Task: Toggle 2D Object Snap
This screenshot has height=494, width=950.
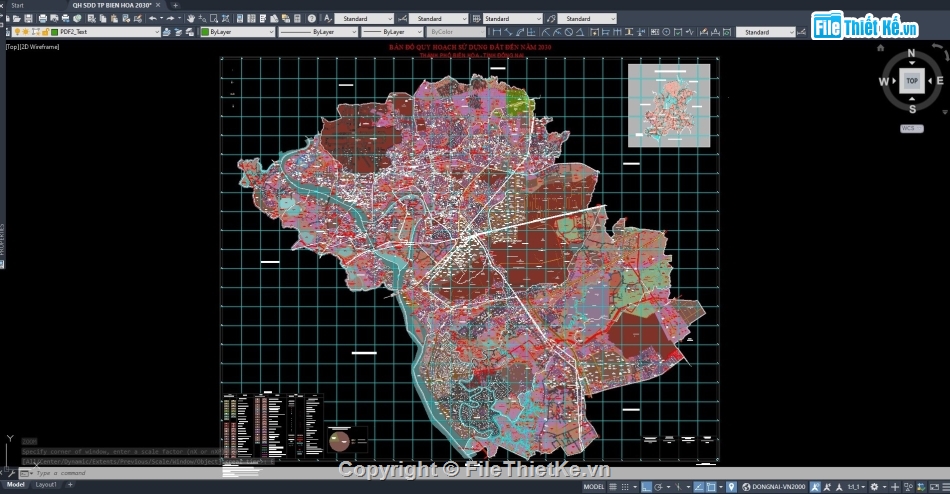Action: (x=711, y=487)
